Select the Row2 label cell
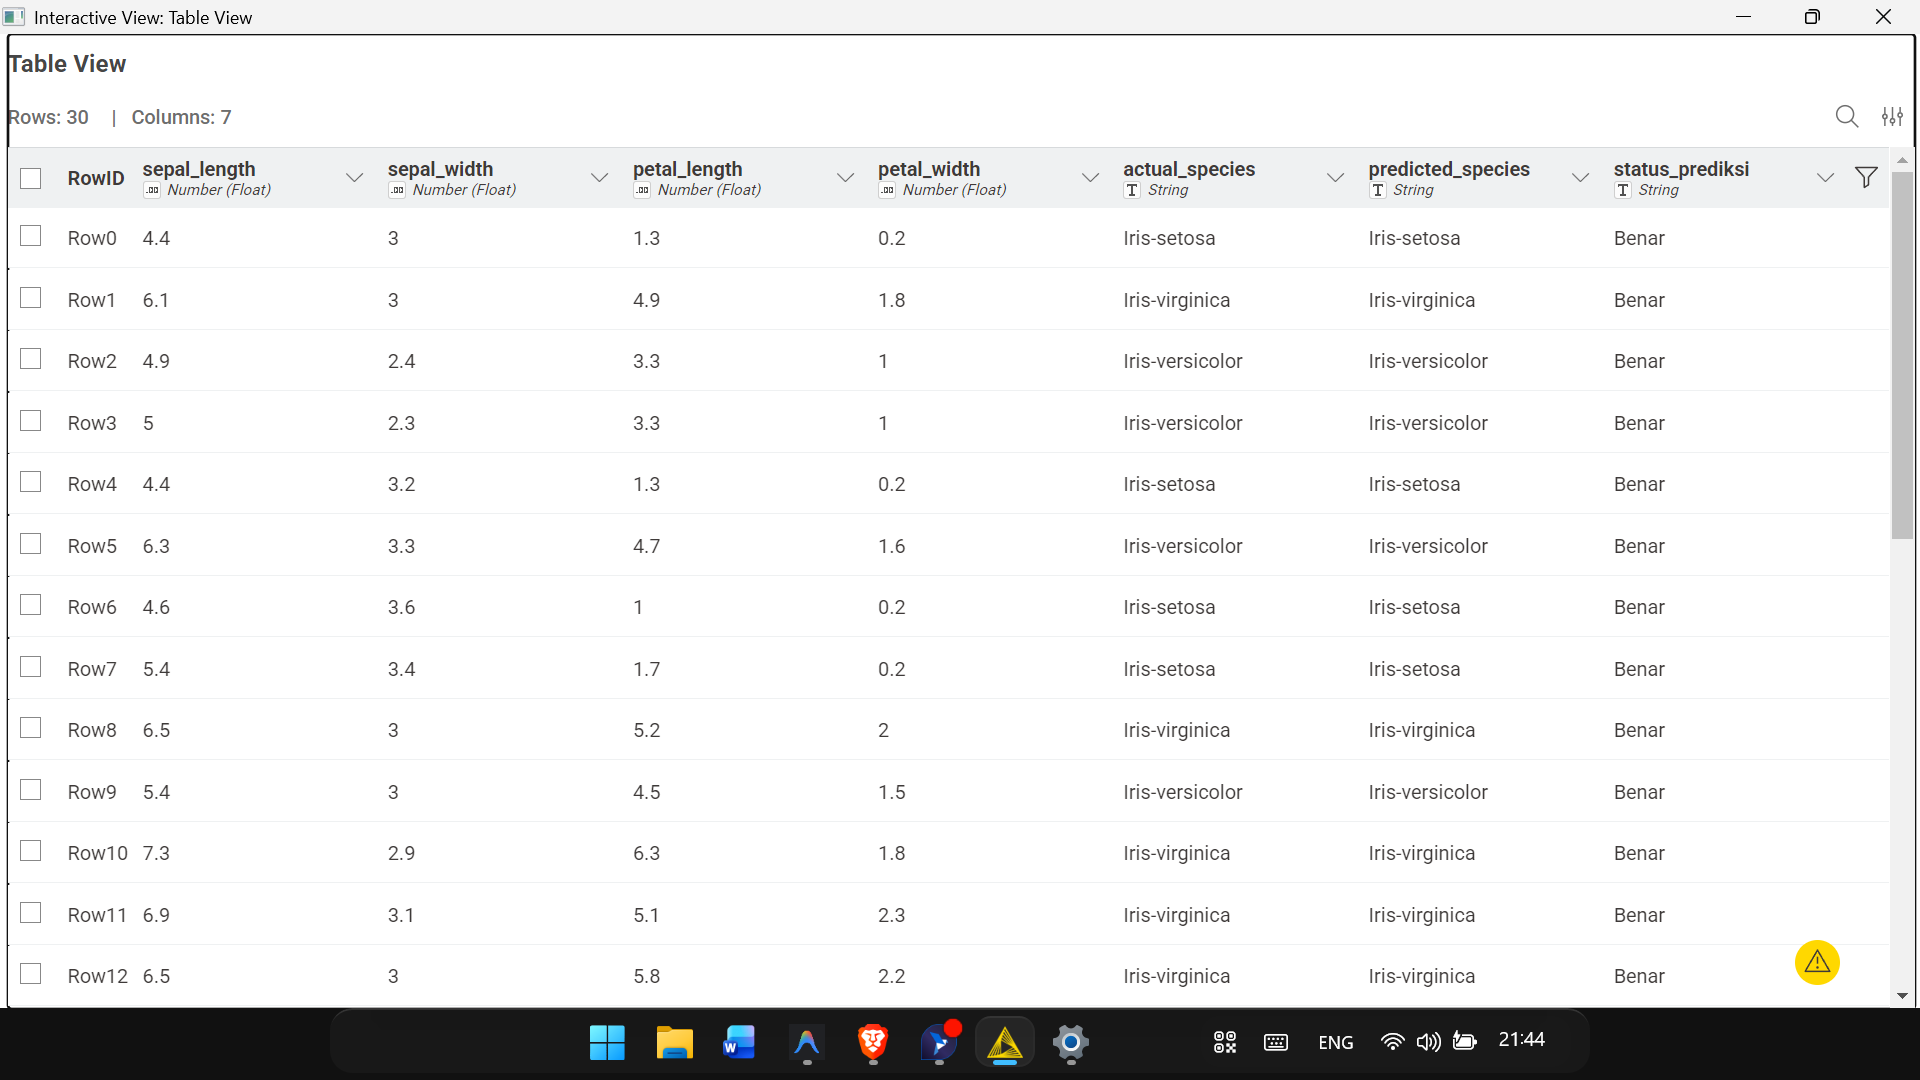1920x1080 pixels. point(92,361)
